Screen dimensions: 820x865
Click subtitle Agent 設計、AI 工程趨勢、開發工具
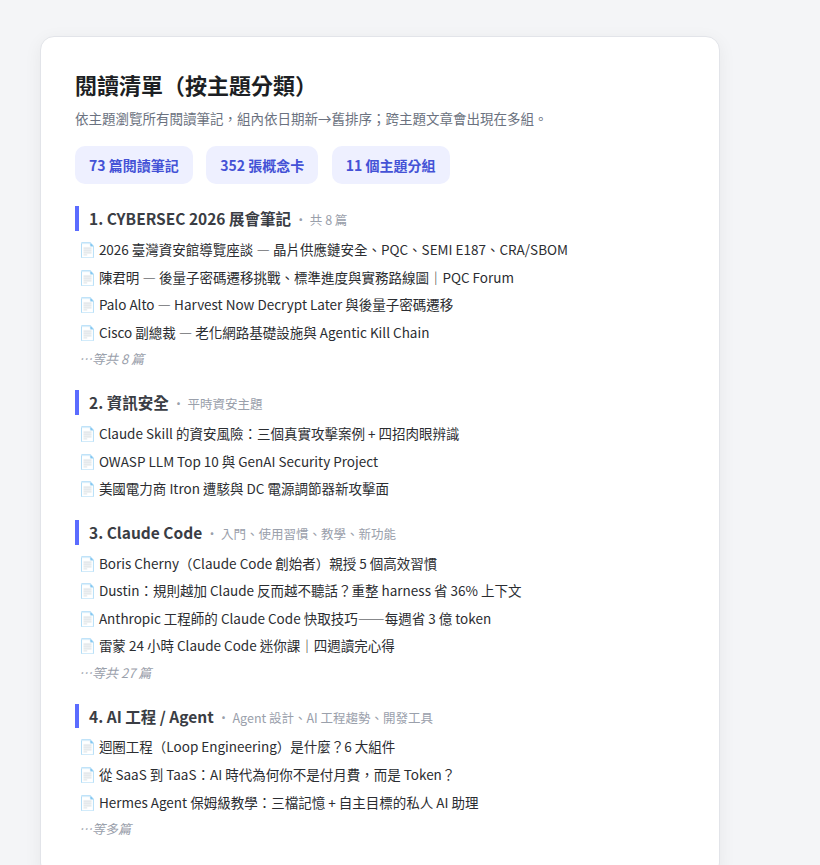(x=332, y=718)
